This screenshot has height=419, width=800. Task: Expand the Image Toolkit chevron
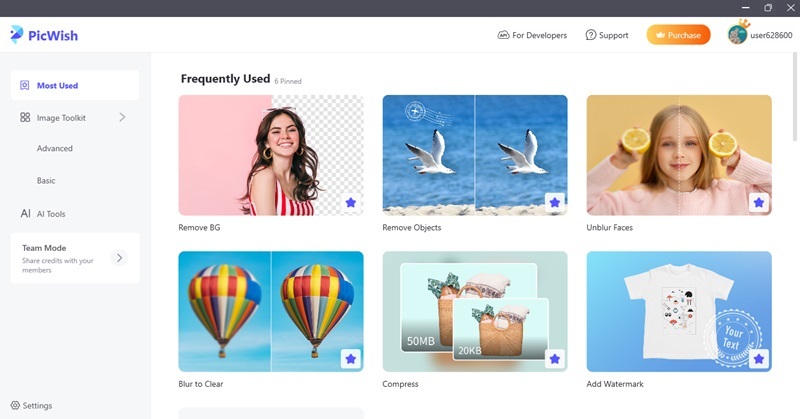click(122, 117)
